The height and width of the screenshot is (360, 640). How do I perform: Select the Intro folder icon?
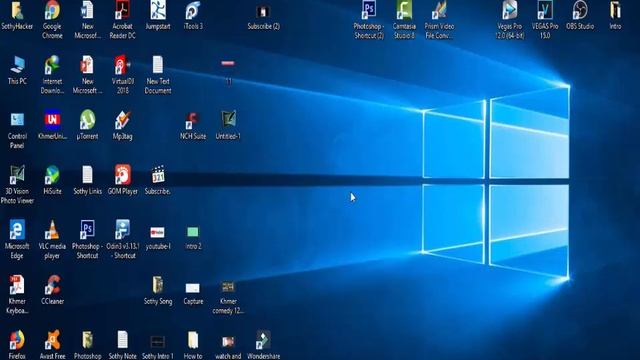click(615, 11)
